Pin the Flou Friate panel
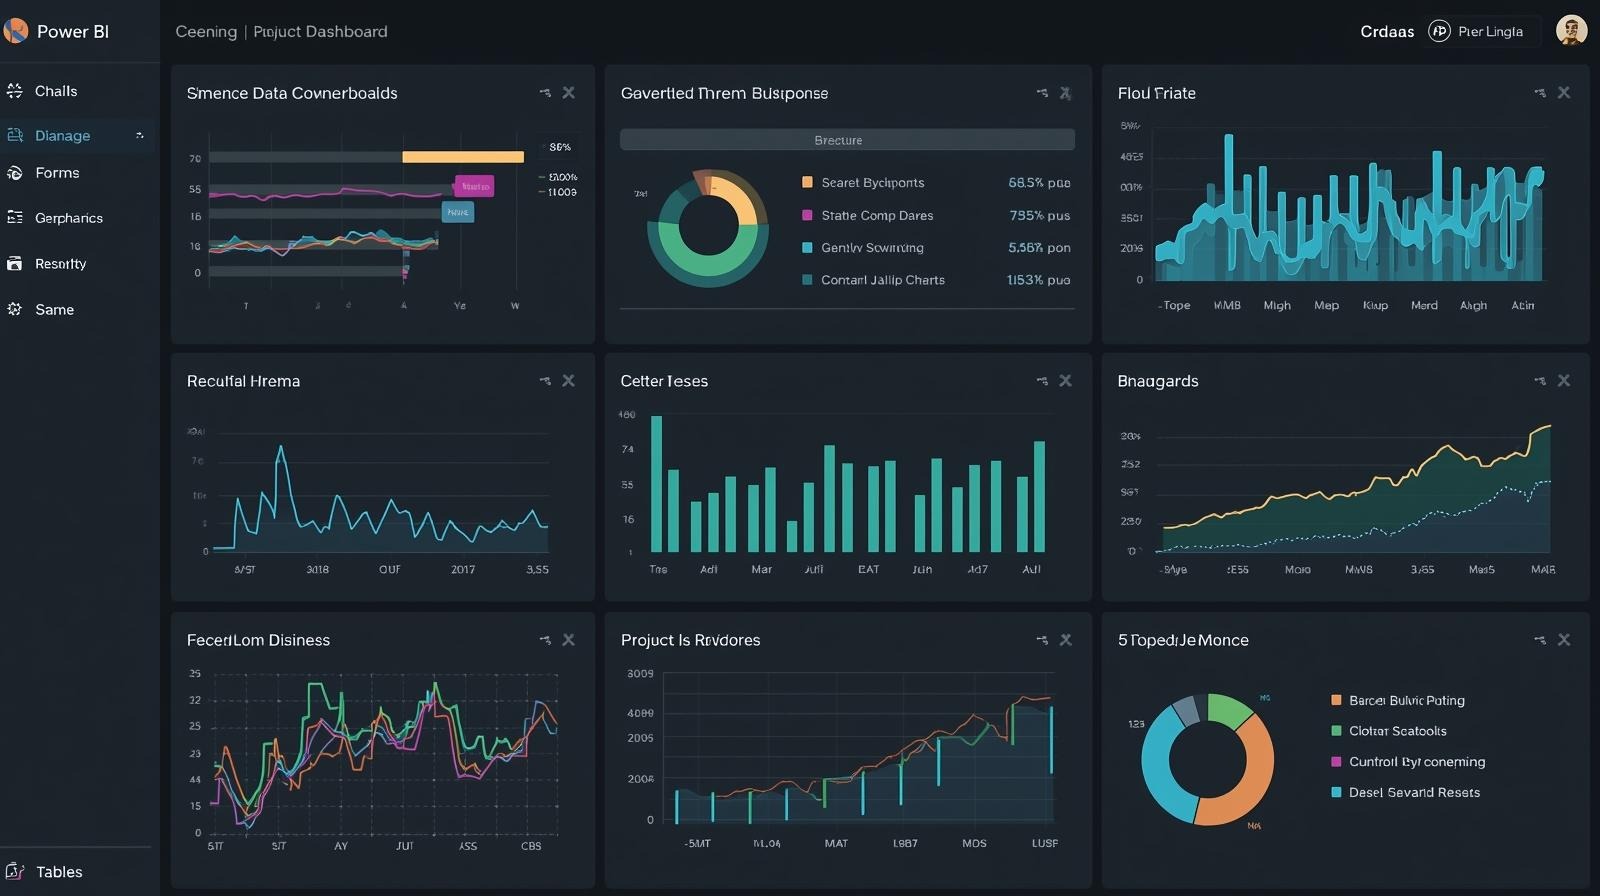Viewport: 1600px width, 896px height. [1539, 93]
